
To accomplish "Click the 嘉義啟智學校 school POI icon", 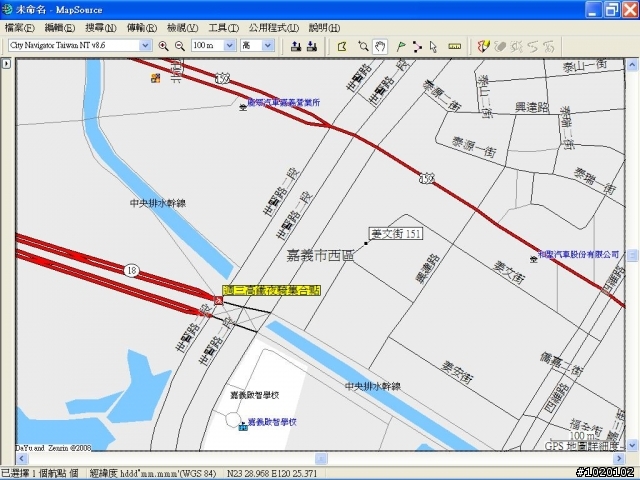I will 243,427.
